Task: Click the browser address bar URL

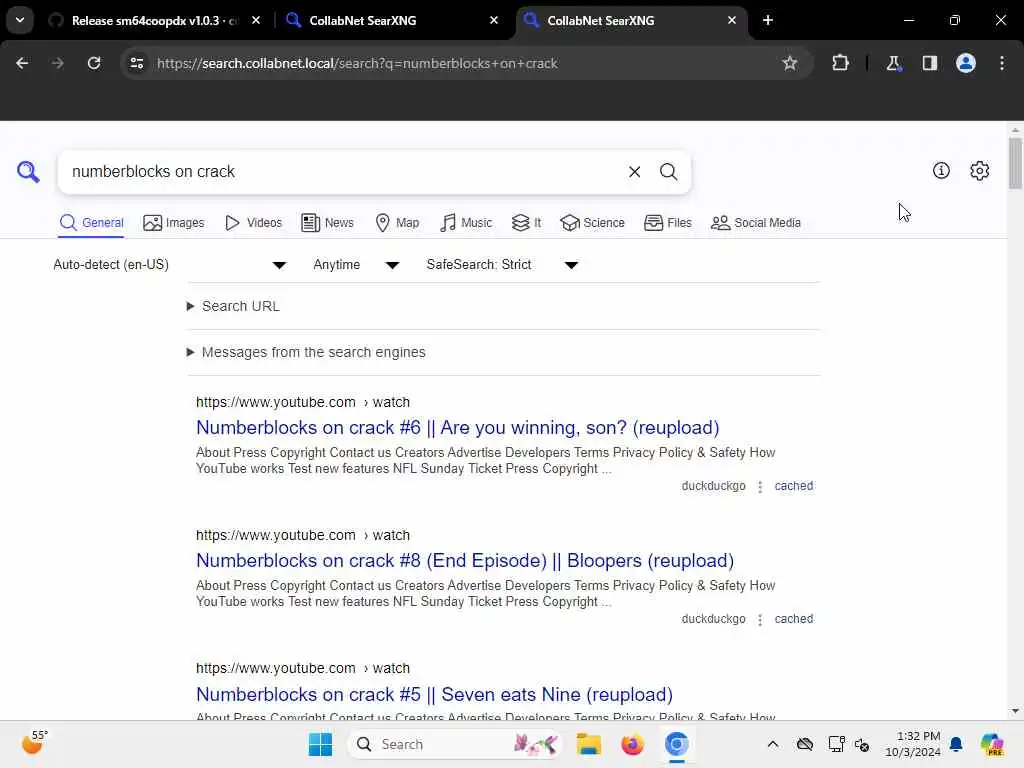Action: point(357,63)
